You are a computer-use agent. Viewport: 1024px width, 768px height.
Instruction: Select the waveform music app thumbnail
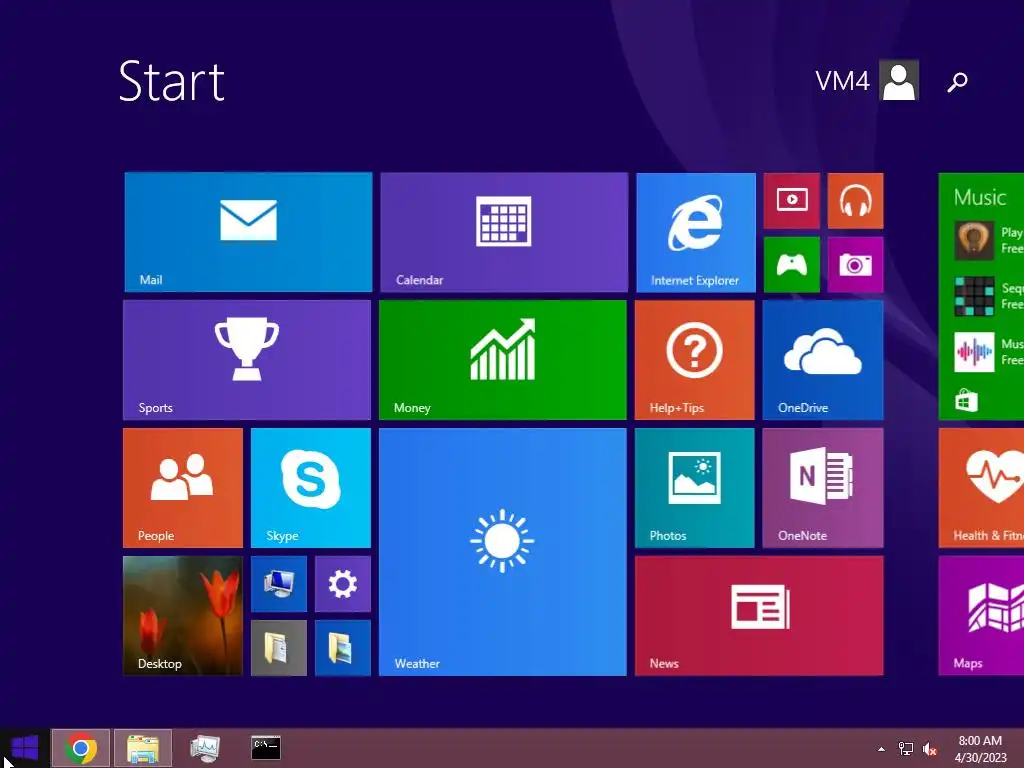[974, 352]
